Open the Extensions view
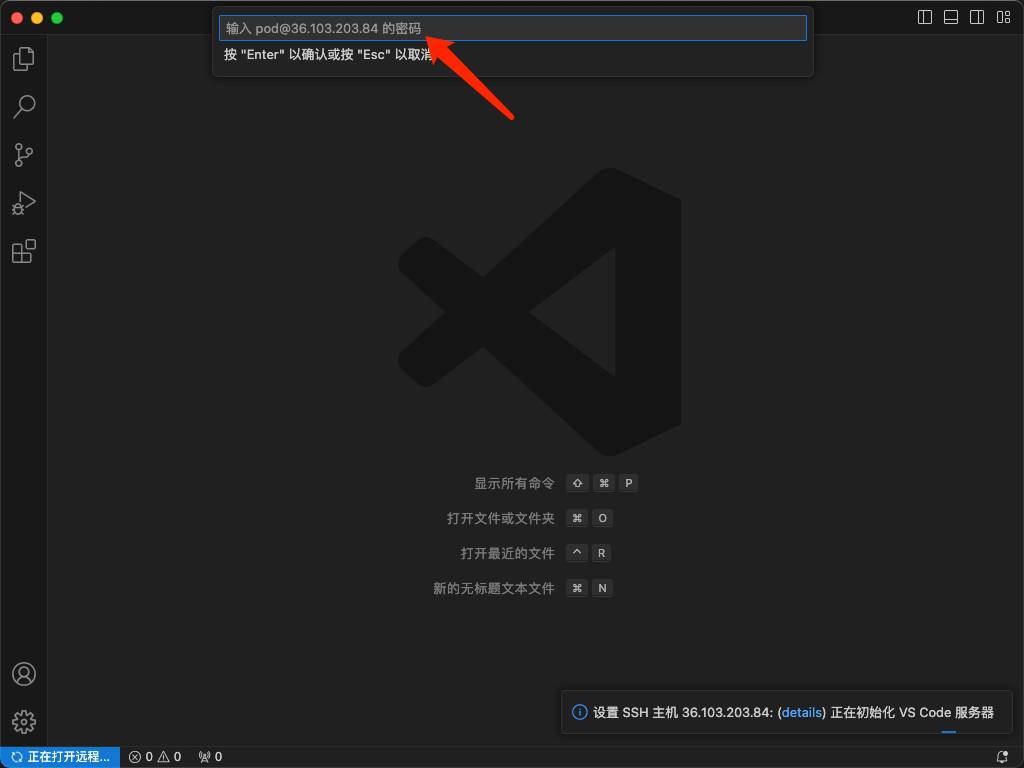 24,251
